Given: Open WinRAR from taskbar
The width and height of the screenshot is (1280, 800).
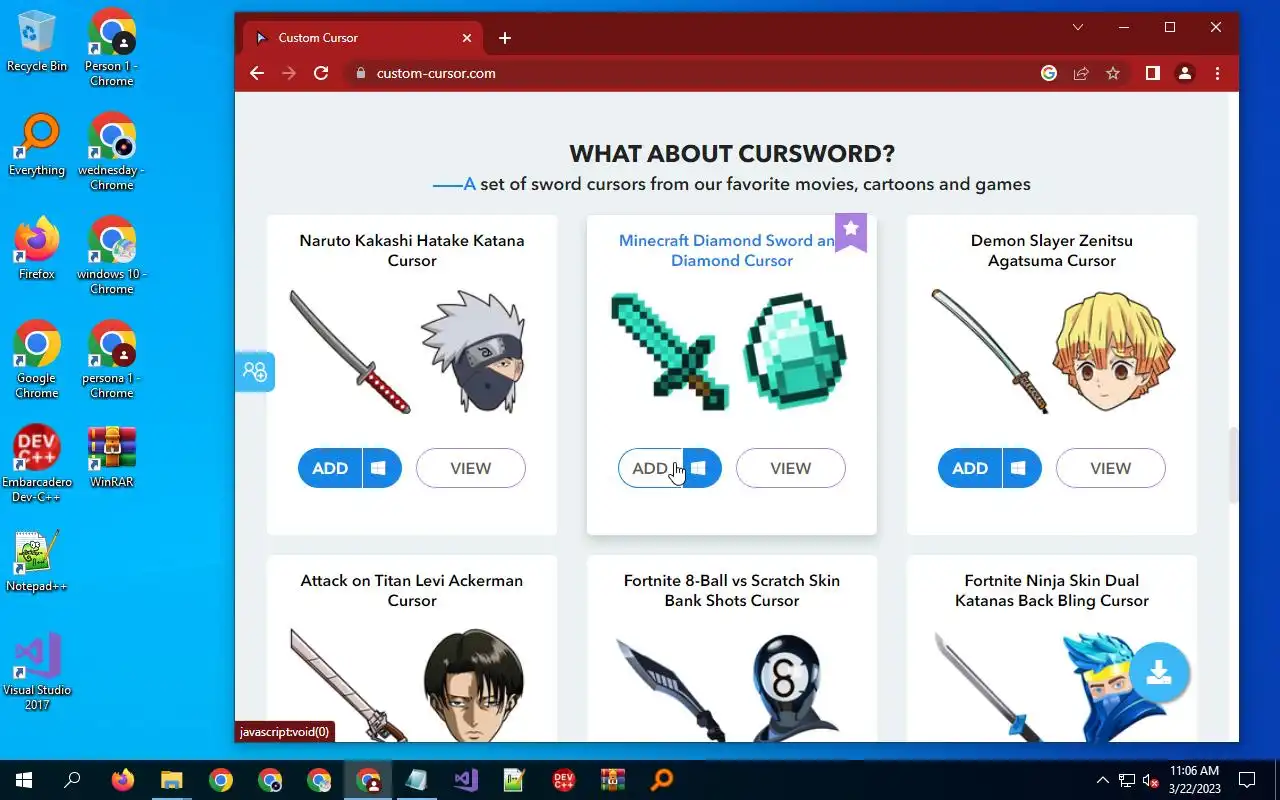Looking at the screenshot, I should point(612,780).
